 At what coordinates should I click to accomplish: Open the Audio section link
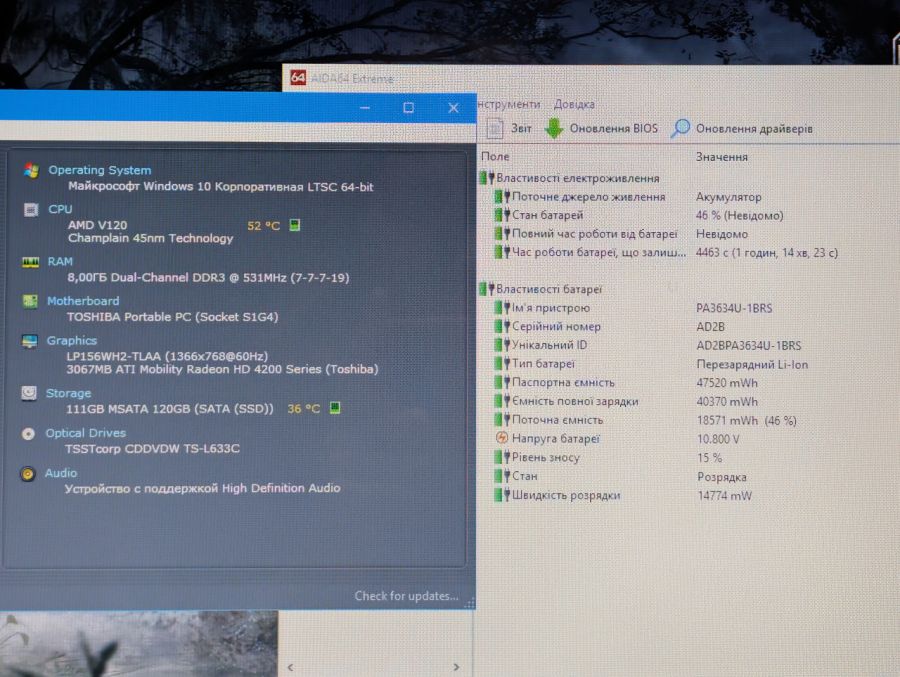pyautogui.click(x=61, y=473)
